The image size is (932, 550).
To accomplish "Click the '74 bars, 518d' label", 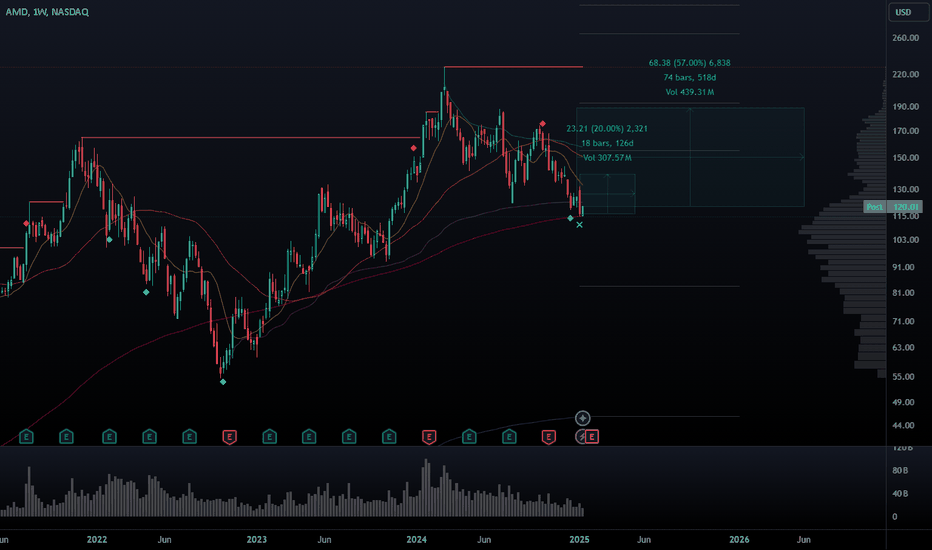I will [x=689, y=77].
